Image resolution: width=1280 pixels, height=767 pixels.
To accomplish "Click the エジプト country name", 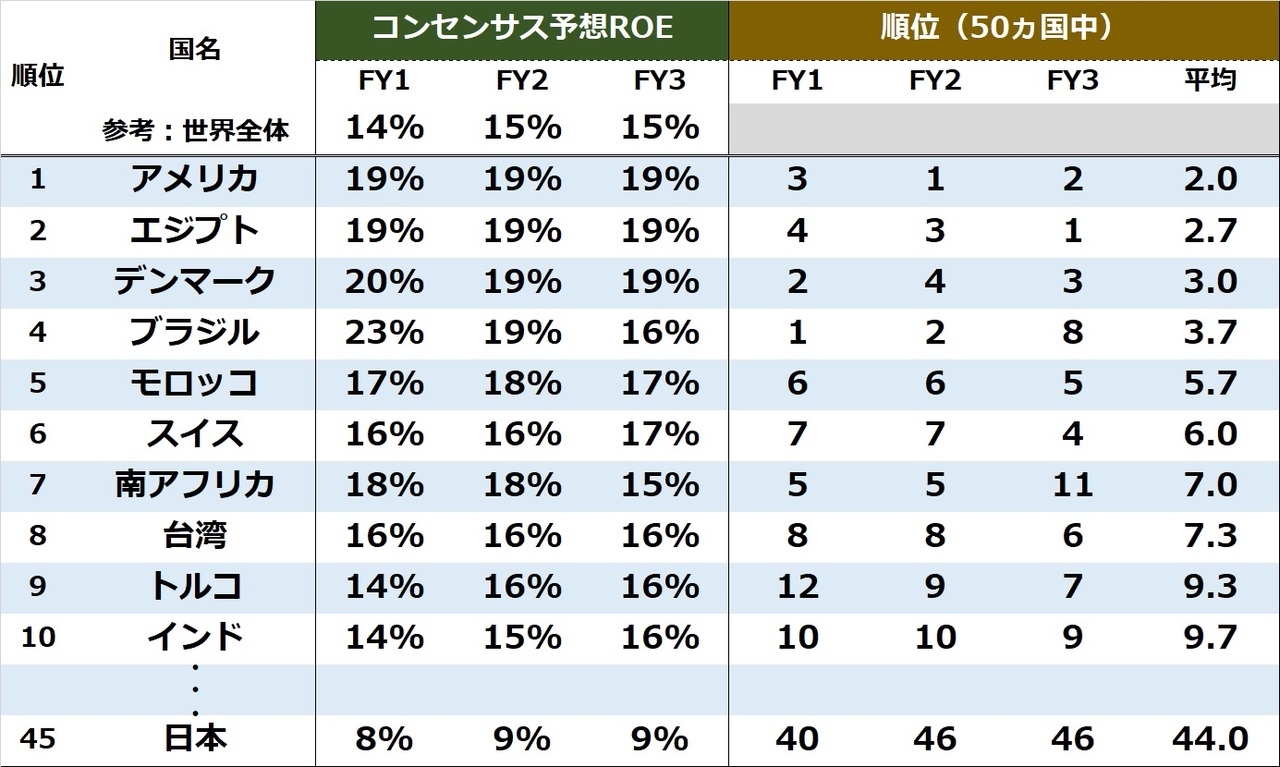I will point(194,231).
